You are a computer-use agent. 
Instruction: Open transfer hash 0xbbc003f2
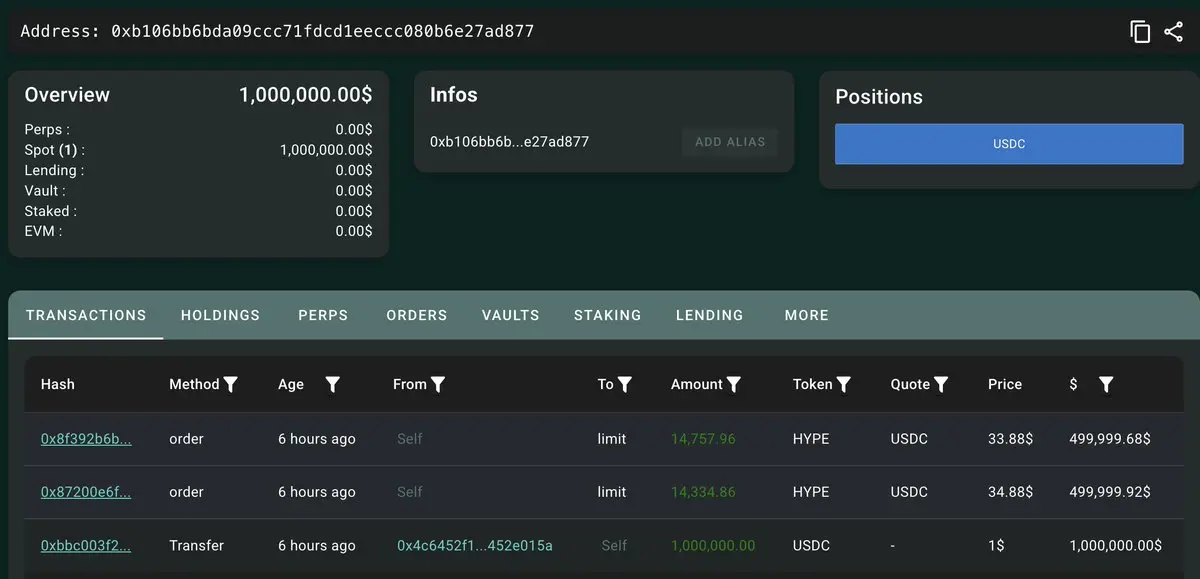pyautogui.click(x=86, y=545)
